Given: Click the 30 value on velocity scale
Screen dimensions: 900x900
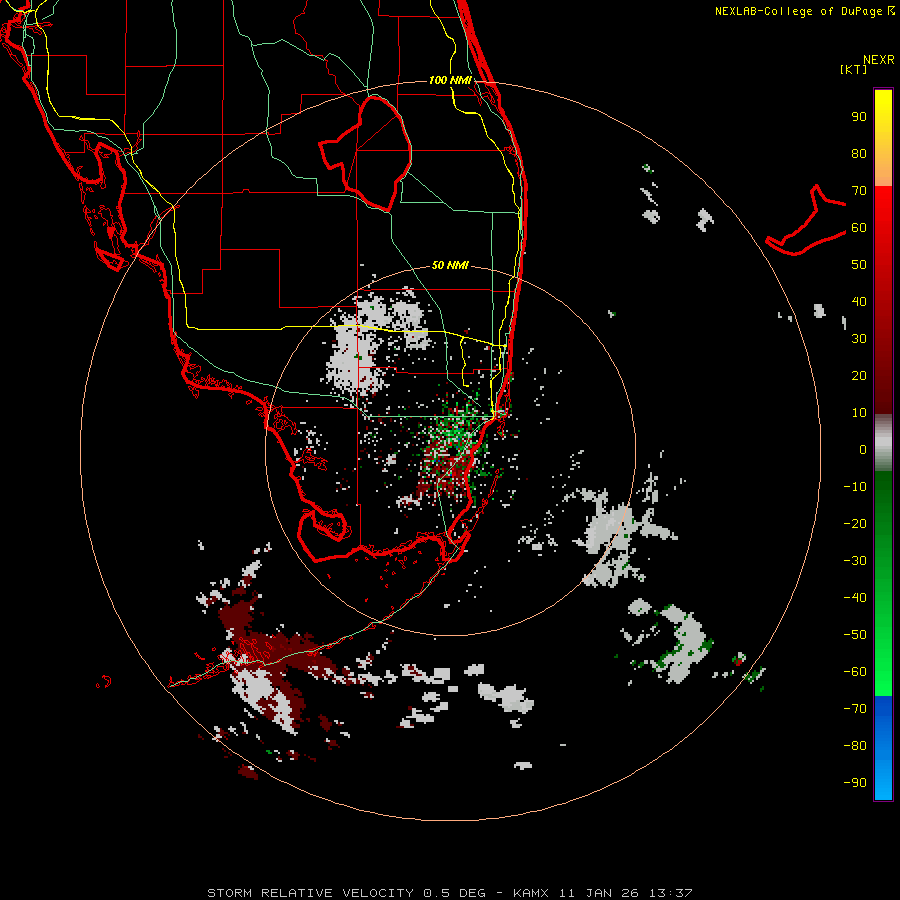Looking at the screenshot, I should [x=859, y=339].
